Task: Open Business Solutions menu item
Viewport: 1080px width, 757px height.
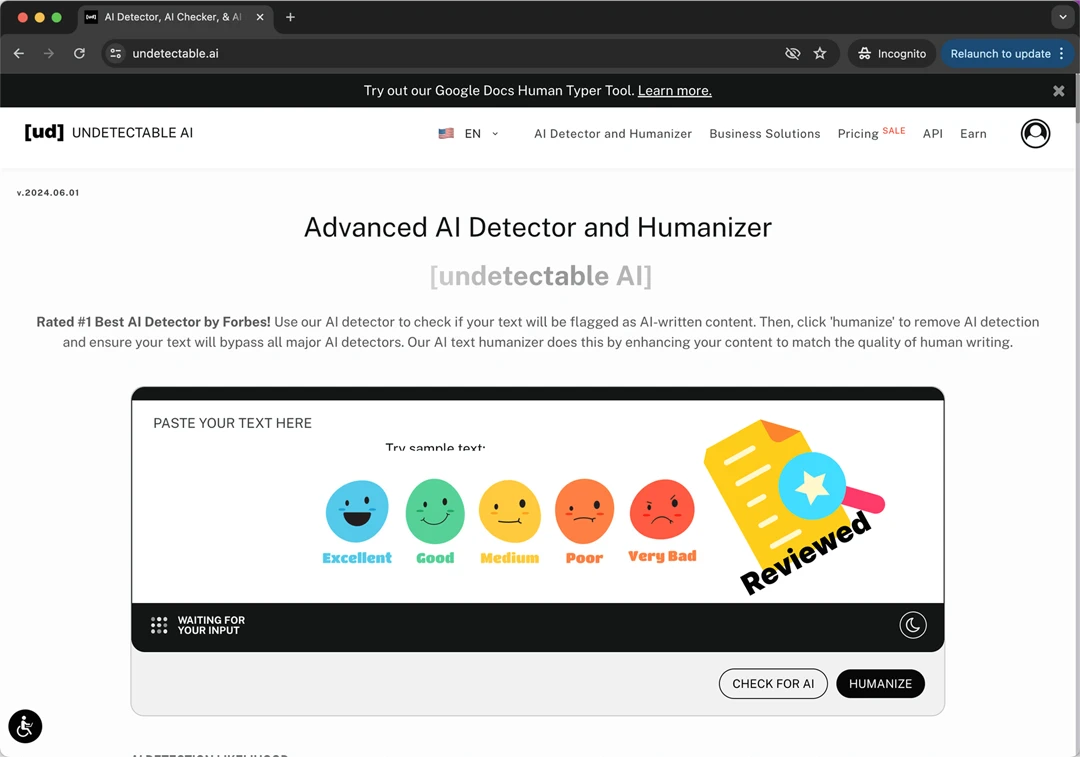Action: pos(765,134)
